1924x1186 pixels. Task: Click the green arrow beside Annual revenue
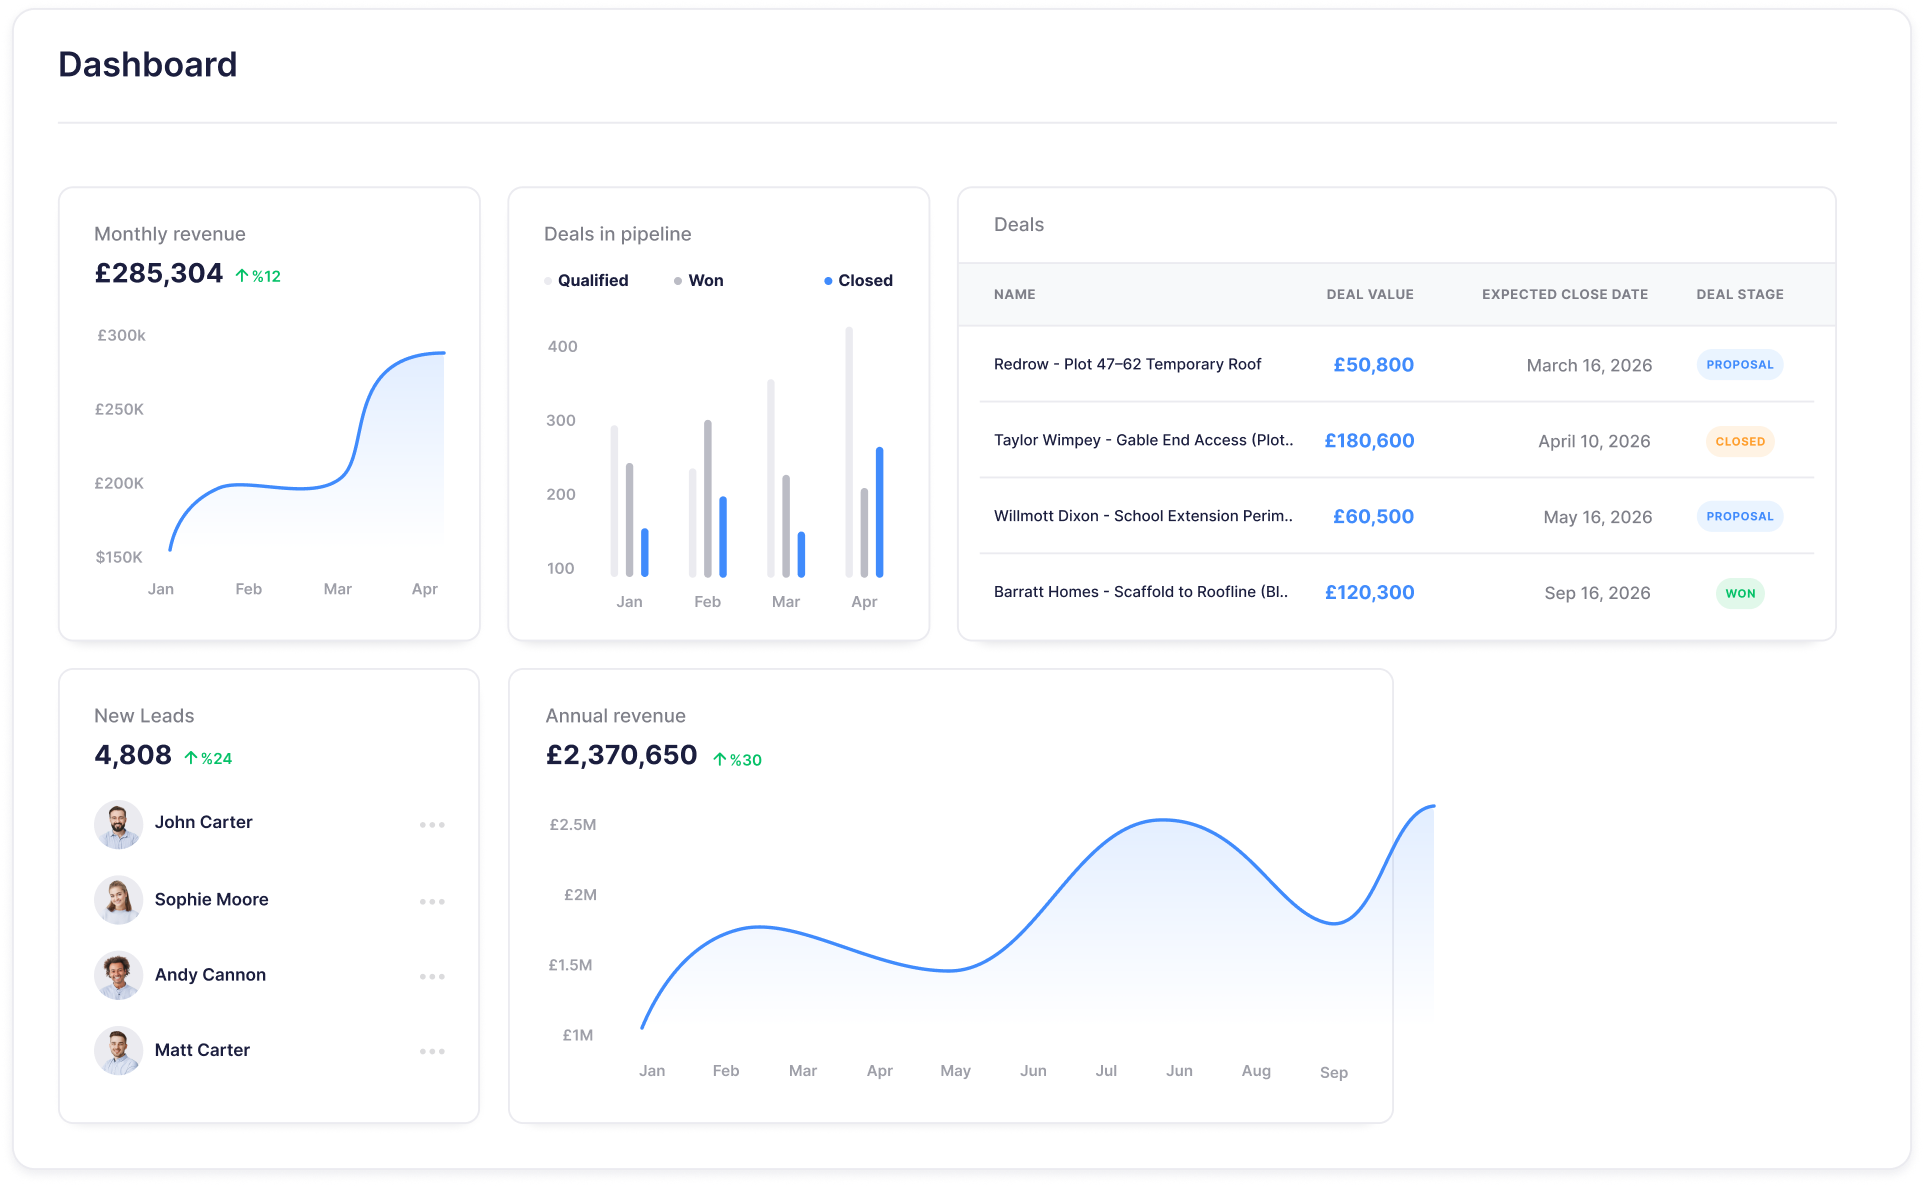[719, 760]
